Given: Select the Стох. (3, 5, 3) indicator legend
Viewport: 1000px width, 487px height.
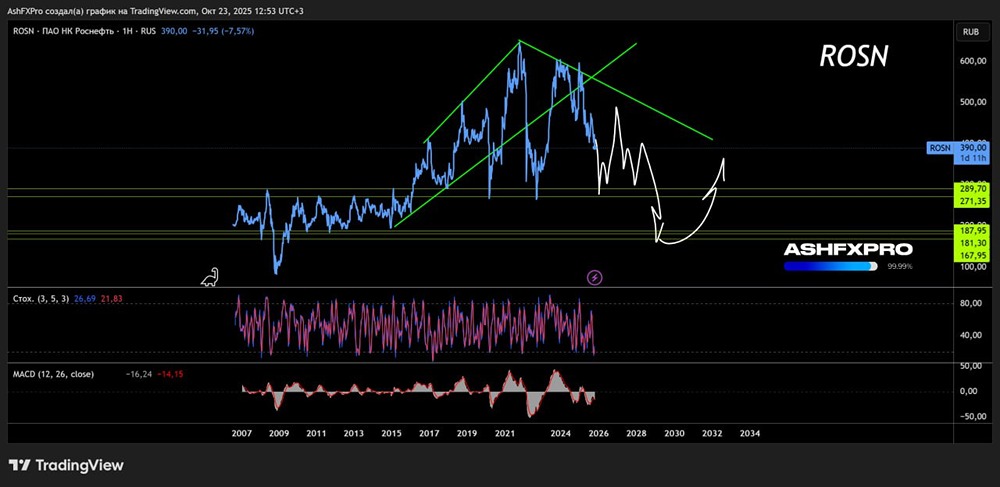Looking at the screenshot, I should 42,298.
